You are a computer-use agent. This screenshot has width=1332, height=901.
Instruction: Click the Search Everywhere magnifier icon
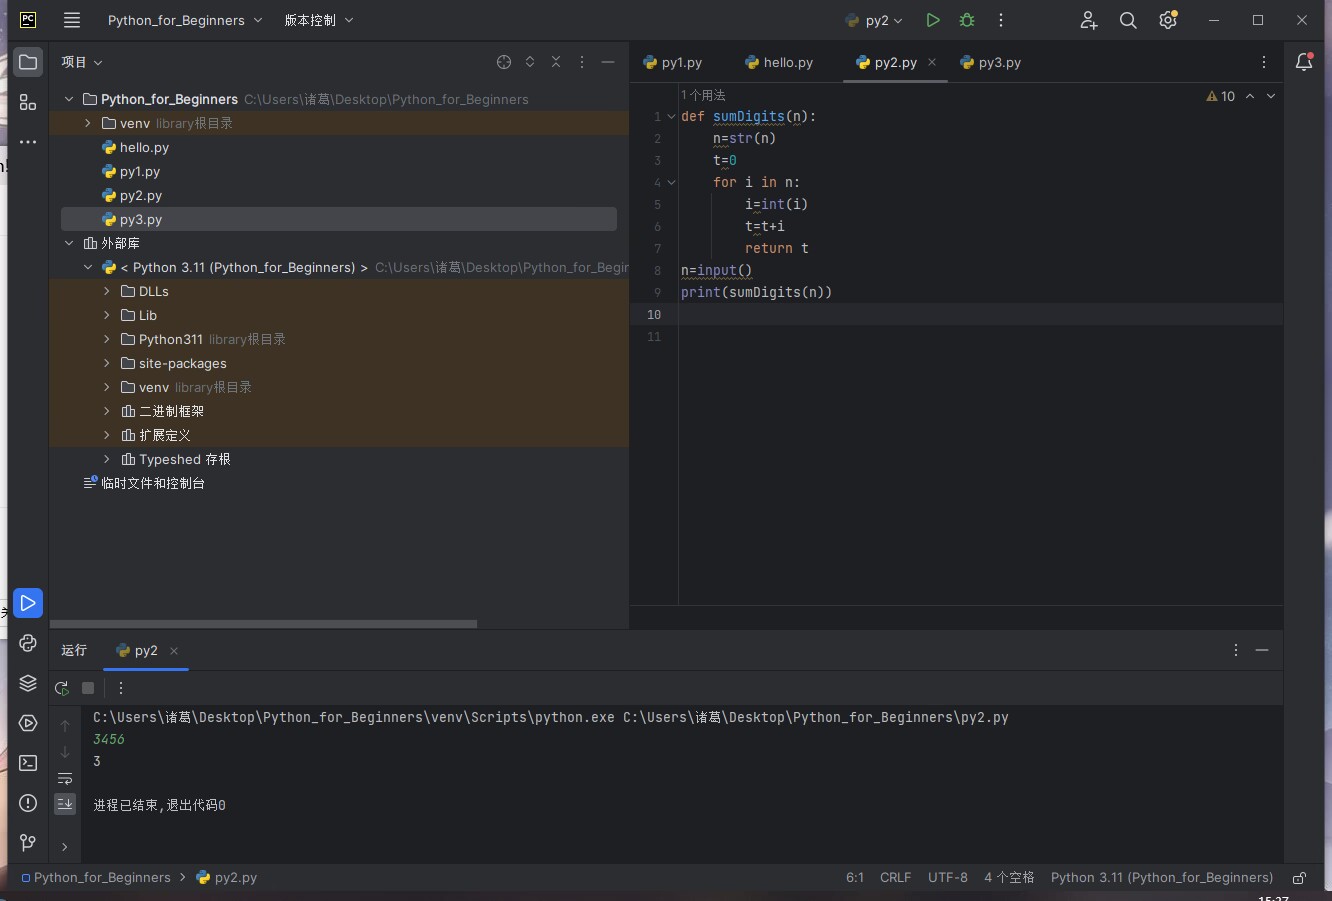(1128, 20)
